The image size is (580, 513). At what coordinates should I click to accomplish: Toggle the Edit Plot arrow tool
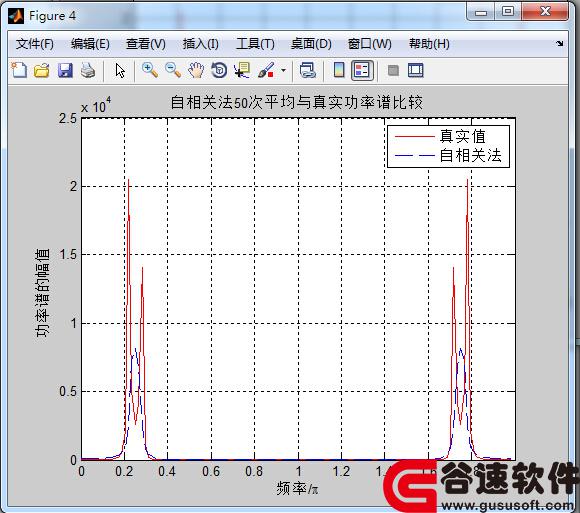(120, 70)
